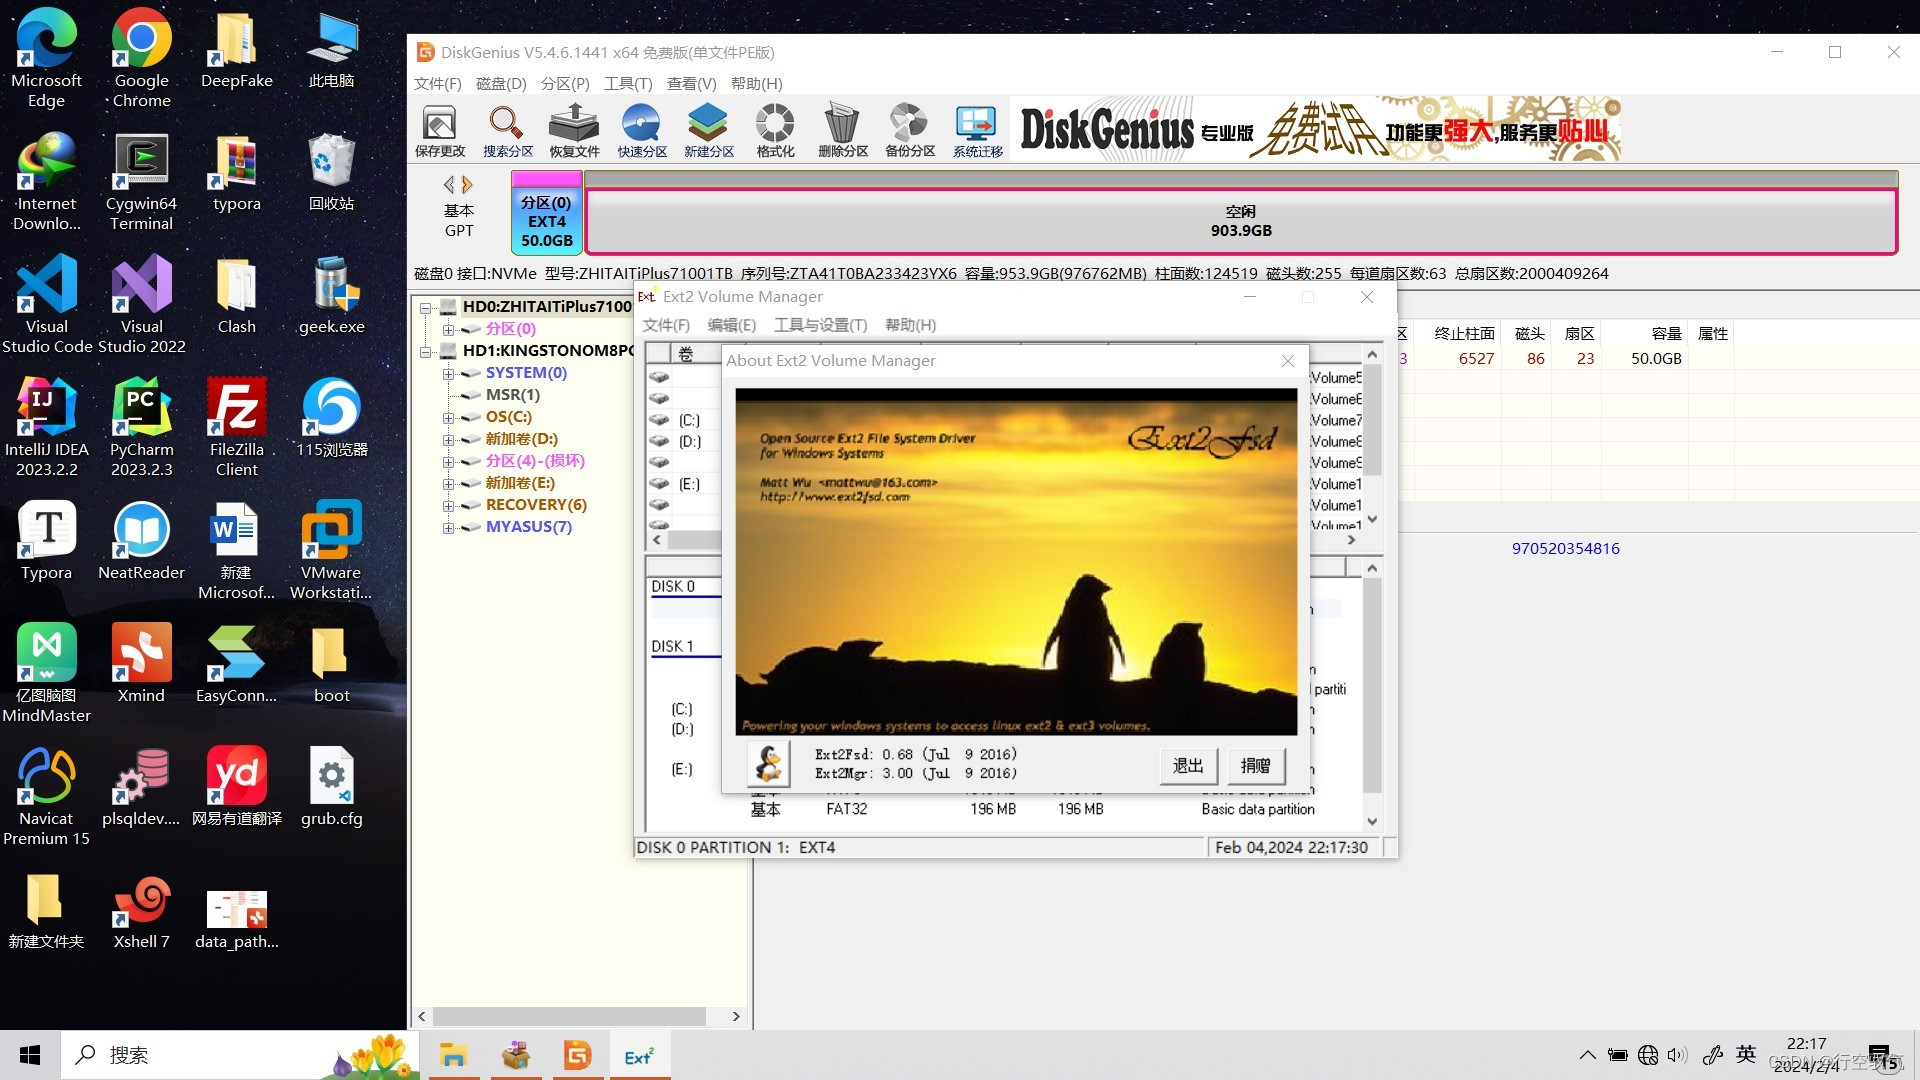Collapse the HD1:KINGSTONOM8PC tree node
Viewport: 1920px width, 1080px height.
(x=426, y=351)
